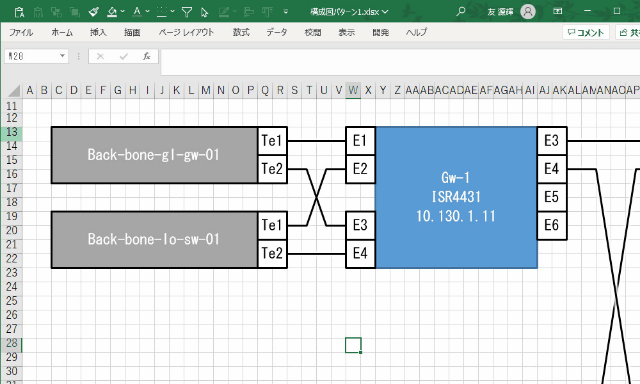
Task: Apply the font color A icon
Action: click(x=137, y=12)
